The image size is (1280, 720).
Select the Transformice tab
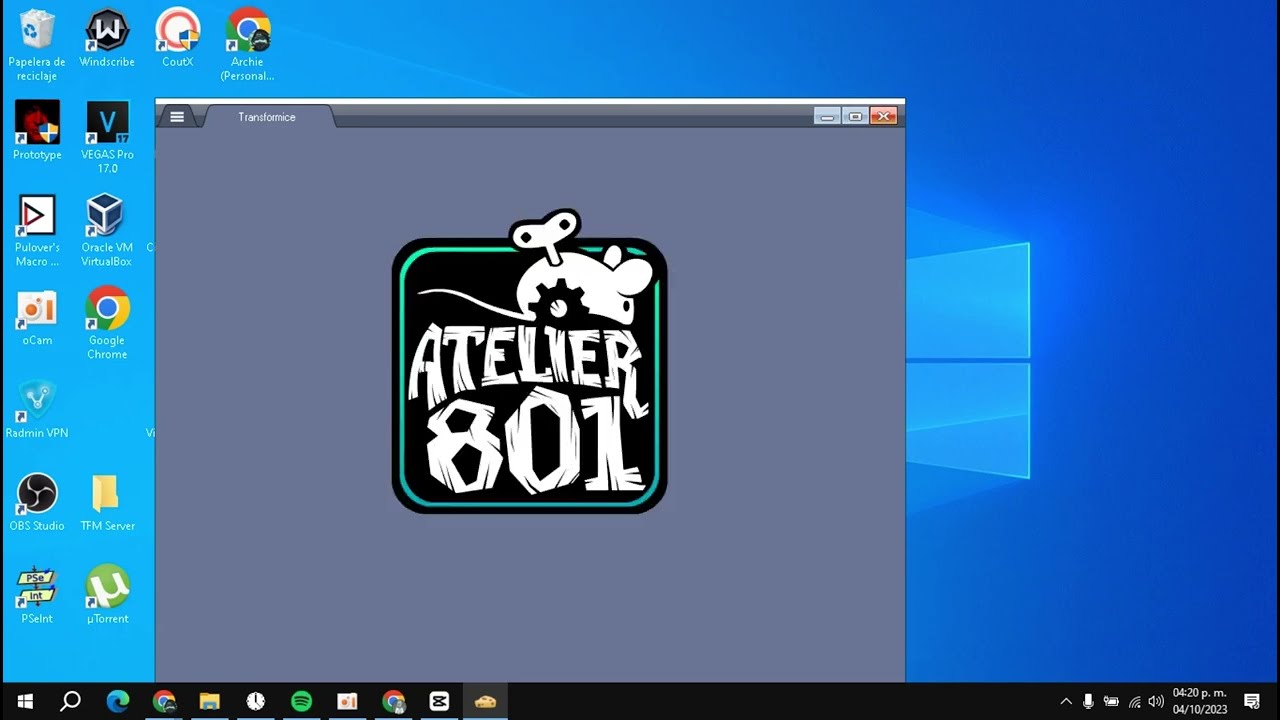[267, 117]
